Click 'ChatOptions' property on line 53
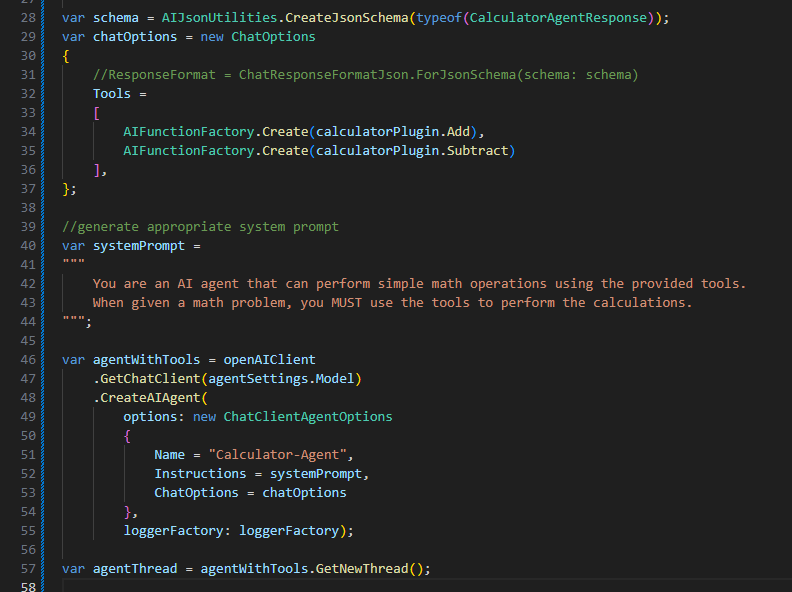The image size is (792, 592). (x=196, y=493)
